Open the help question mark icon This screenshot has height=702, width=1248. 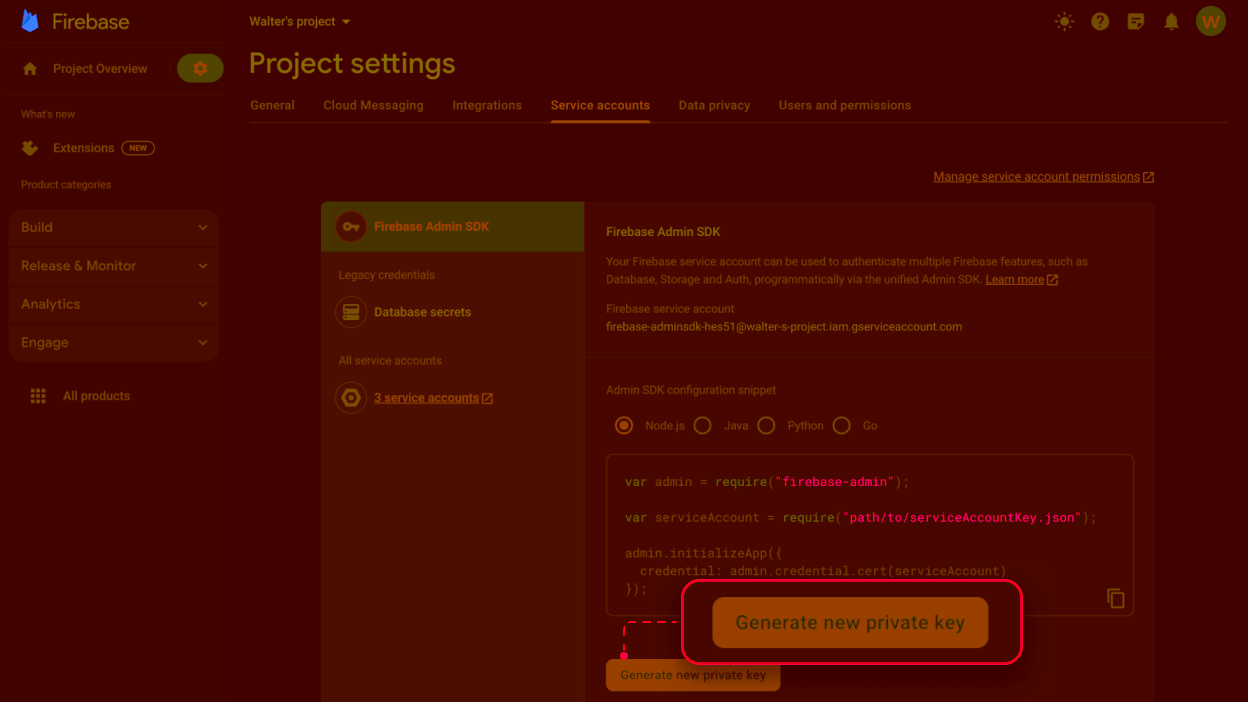pos(1100,21)
